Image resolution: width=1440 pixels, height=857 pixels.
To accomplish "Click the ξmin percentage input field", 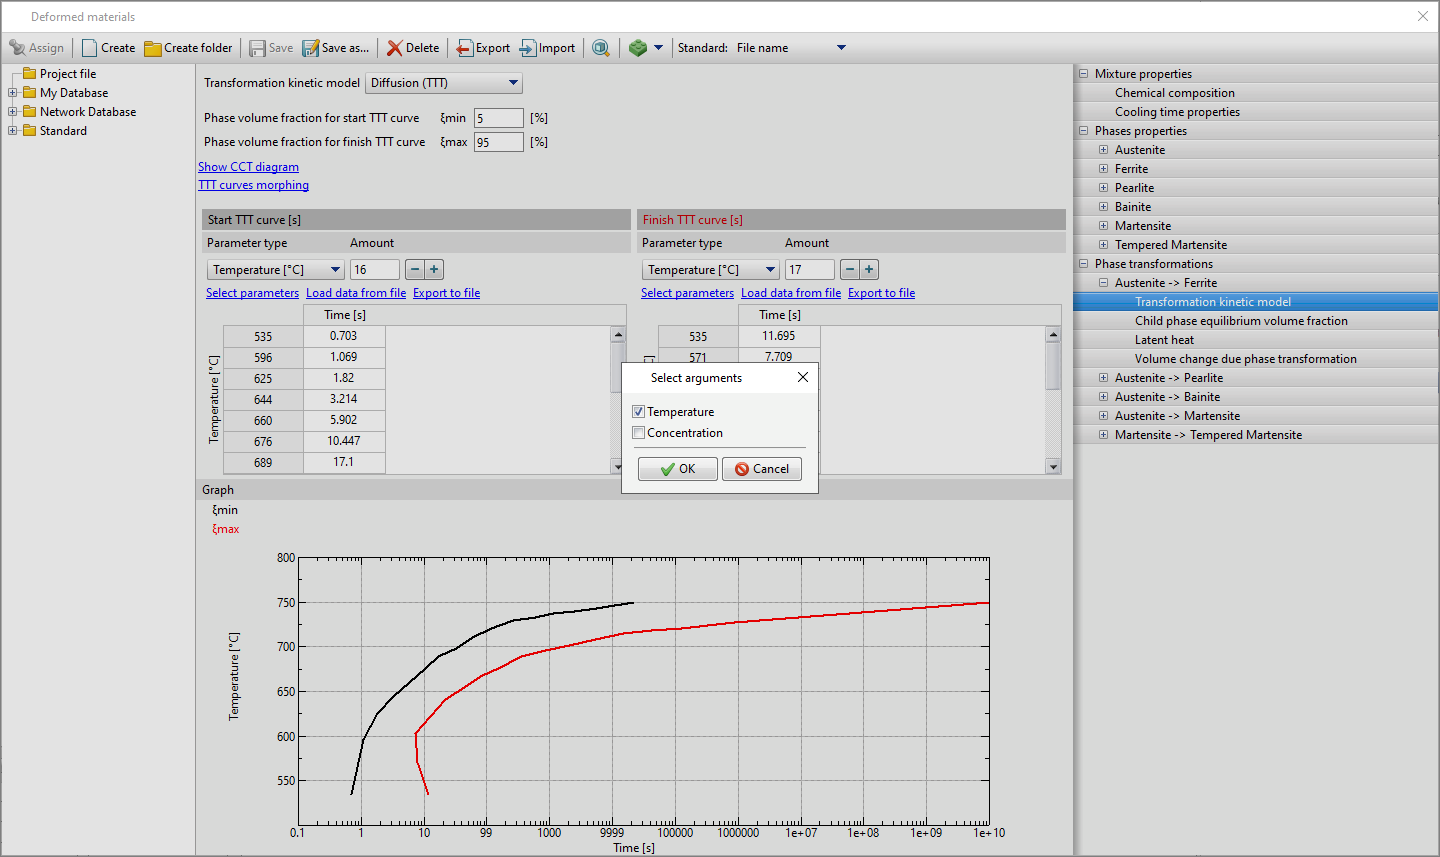I will click(x=498, y=118).
